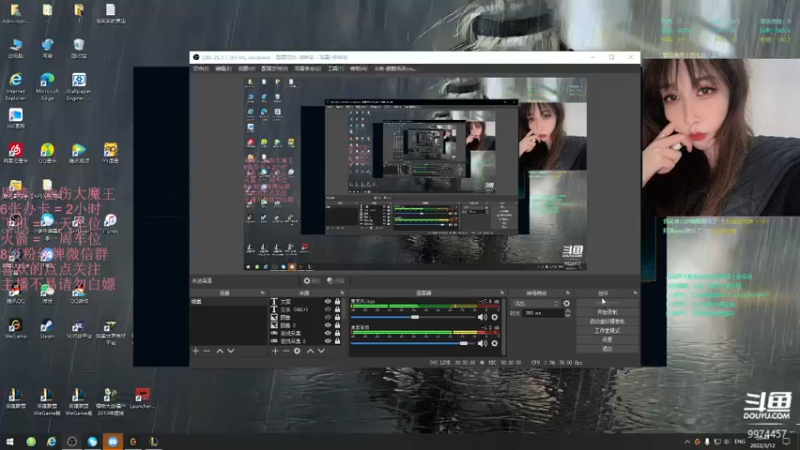This screenshot has width=800, height=450.
Task: Toggle visibility of the first 文本 source
Action: [328, 302]
